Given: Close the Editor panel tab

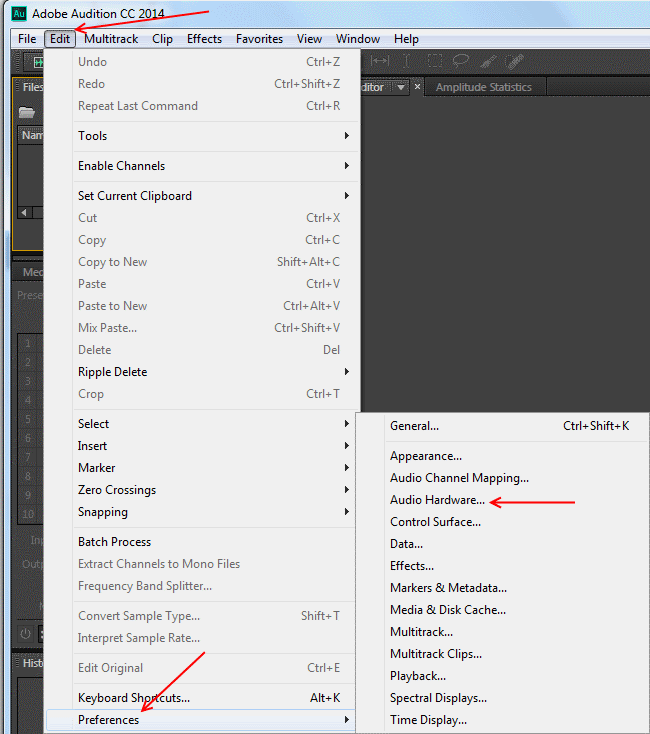Looking at the screenshot, I should [418, 87].
